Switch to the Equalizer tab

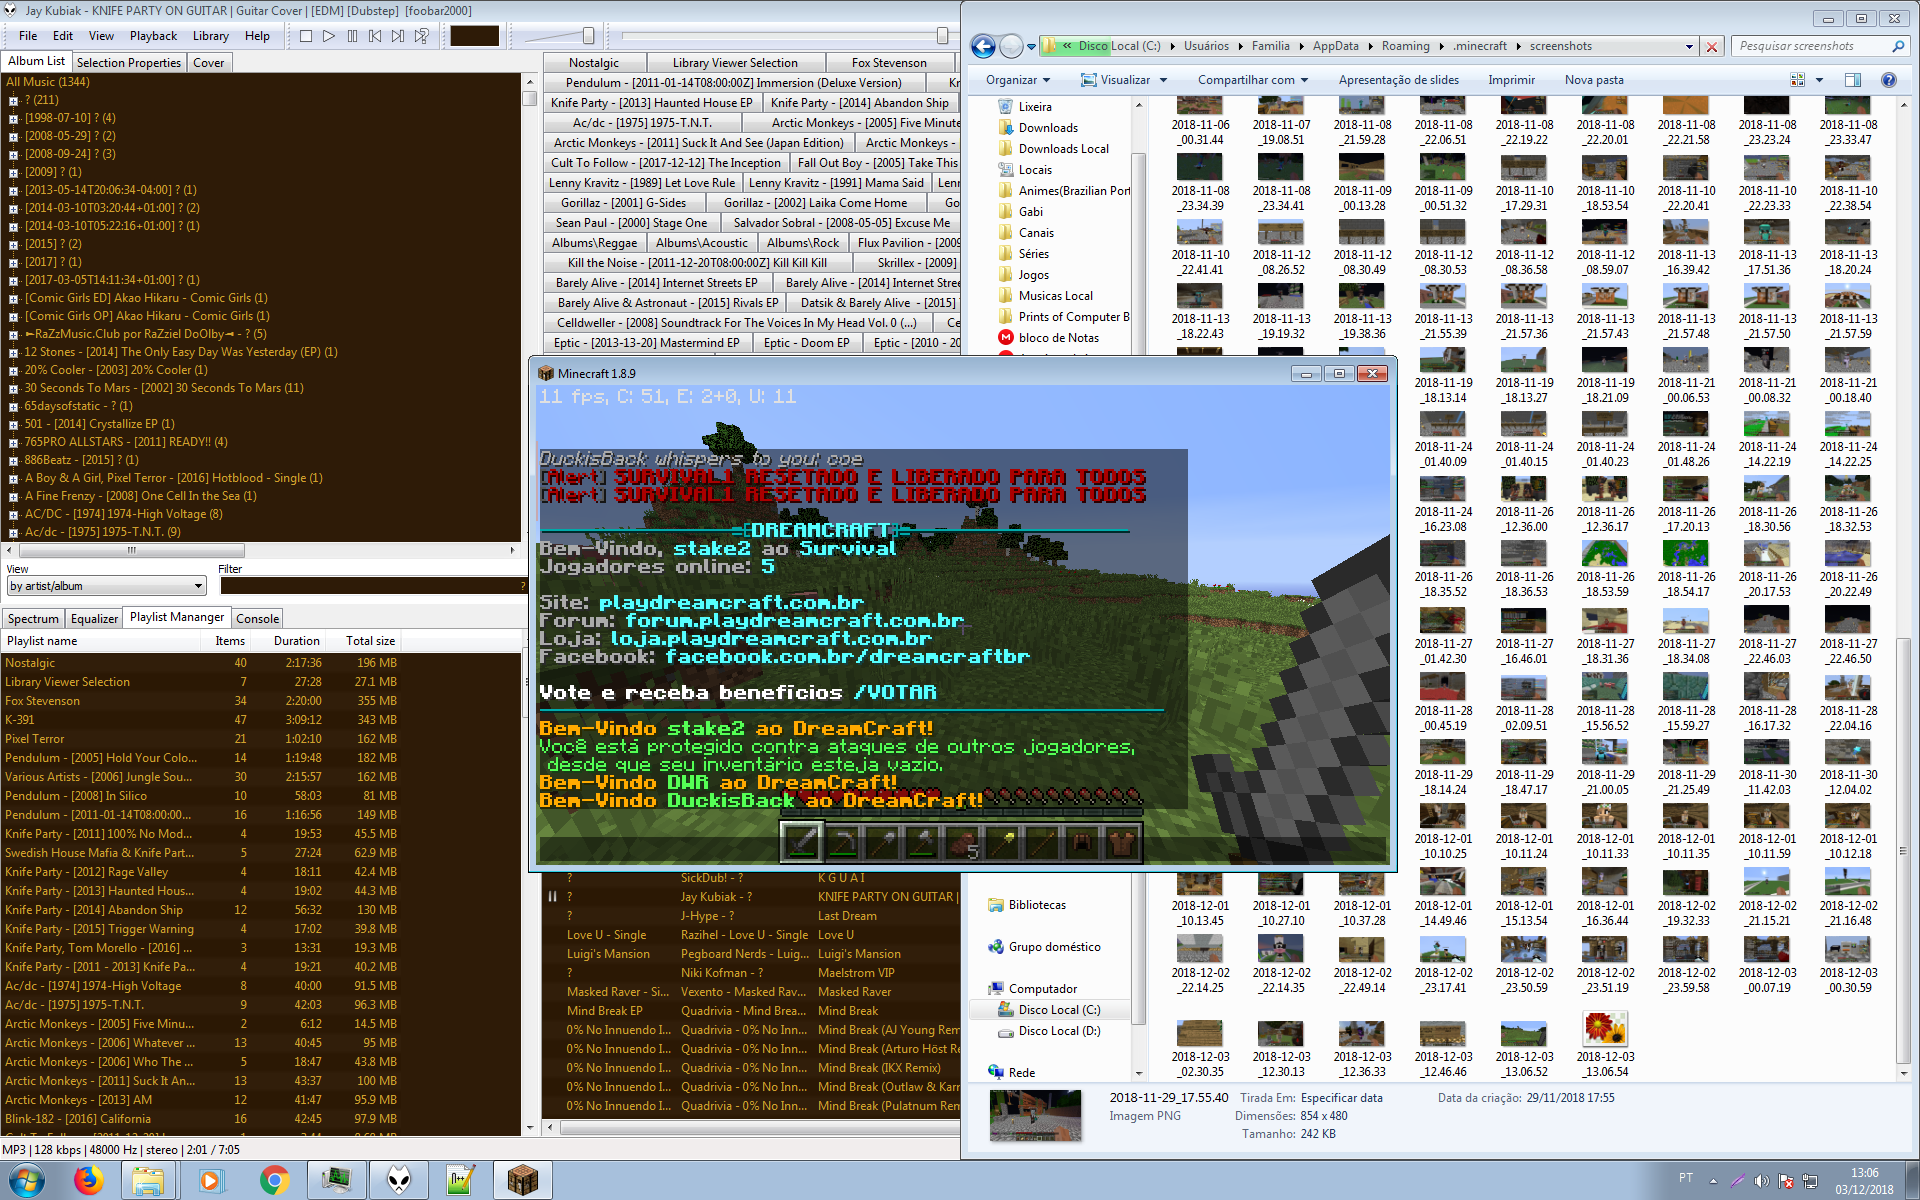(x=94, y=619)
